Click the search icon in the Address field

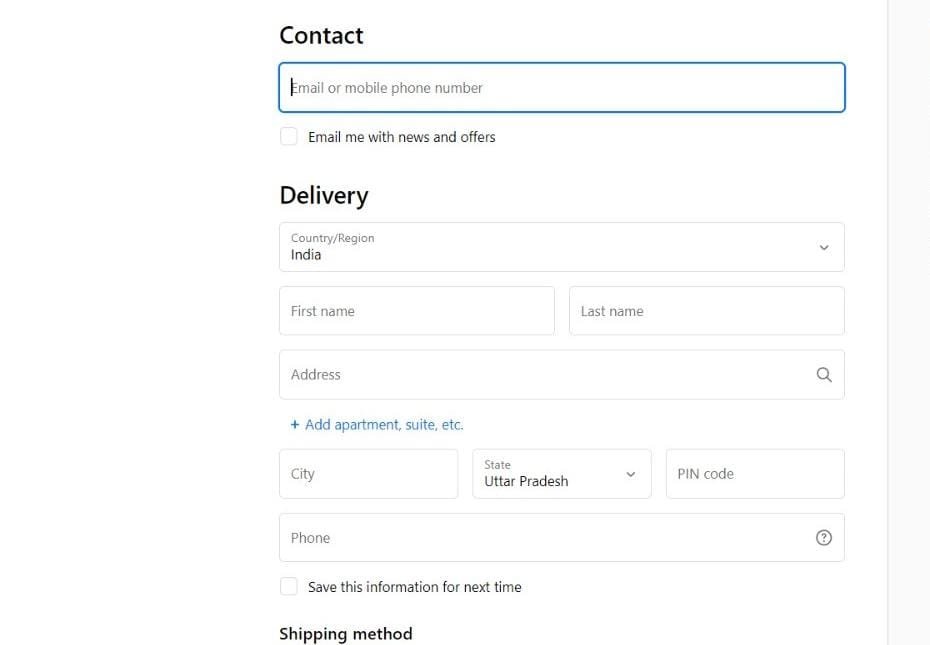point(824,374)
